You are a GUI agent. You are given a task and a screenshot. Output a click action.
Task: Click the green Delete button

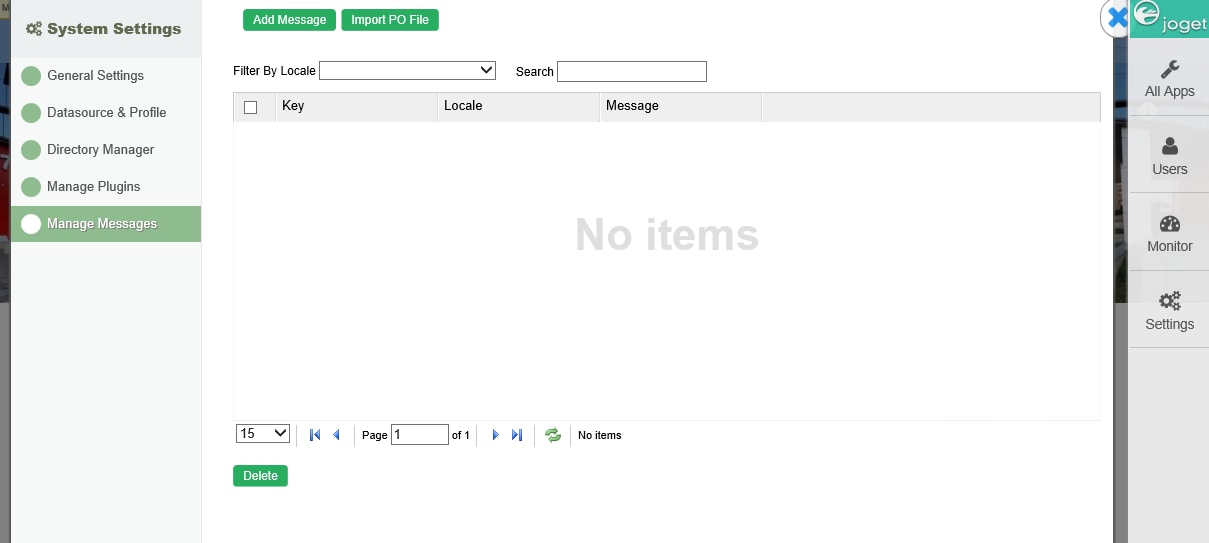260,476
